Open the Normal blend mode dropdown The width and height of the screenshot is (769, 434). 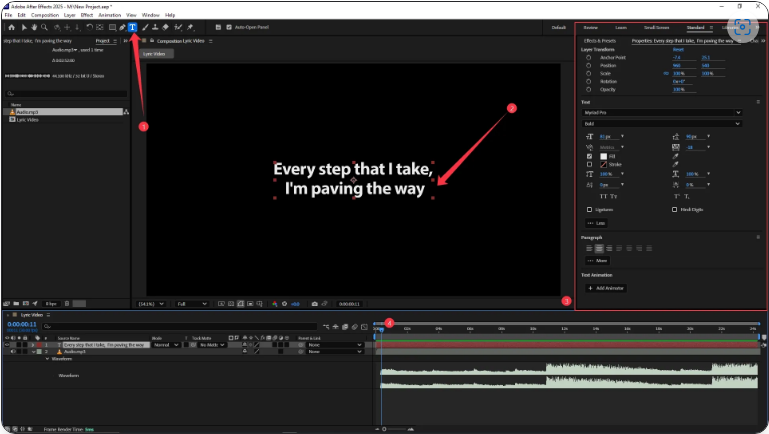[x=166, y=345]
